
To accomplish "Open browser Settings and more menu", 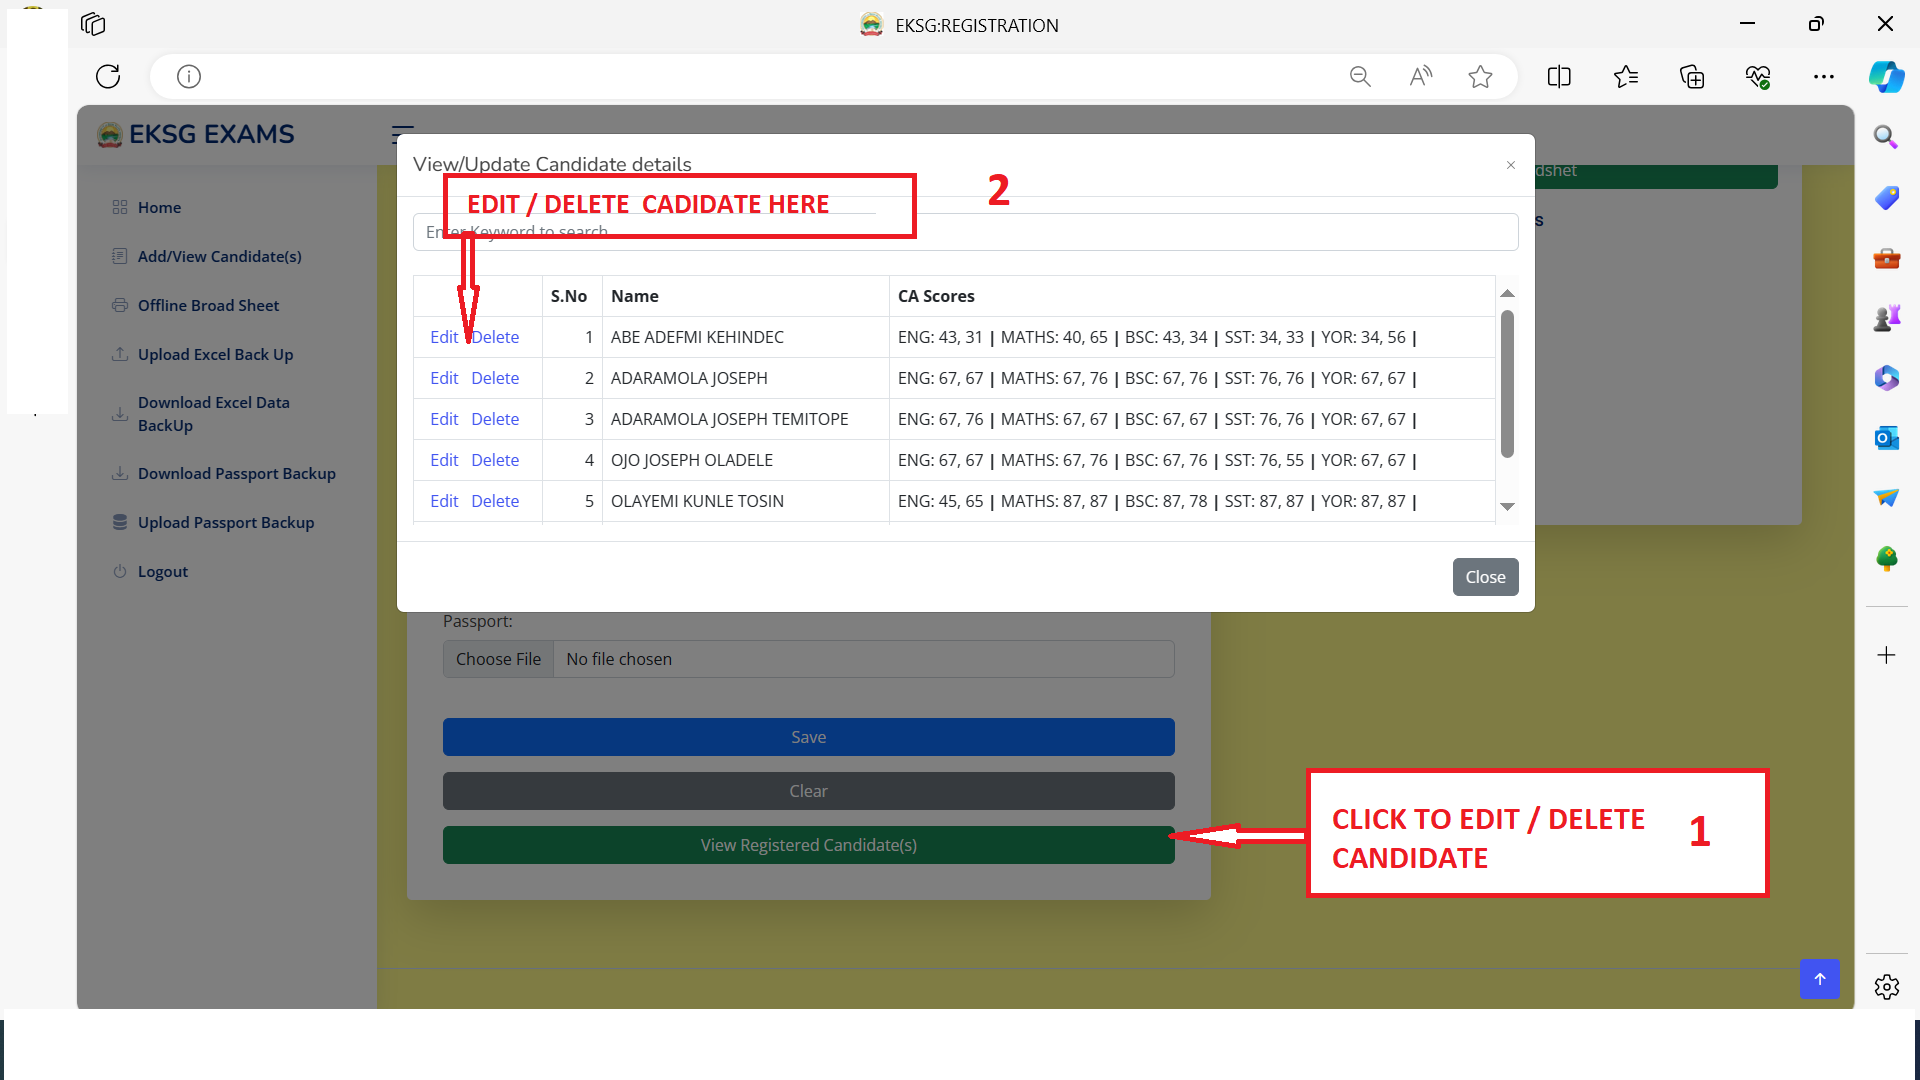I will click(x=1824, y=76).
